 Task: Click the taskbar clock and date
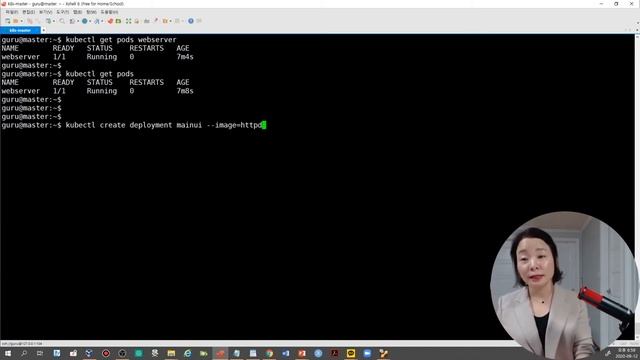(627, 353)
